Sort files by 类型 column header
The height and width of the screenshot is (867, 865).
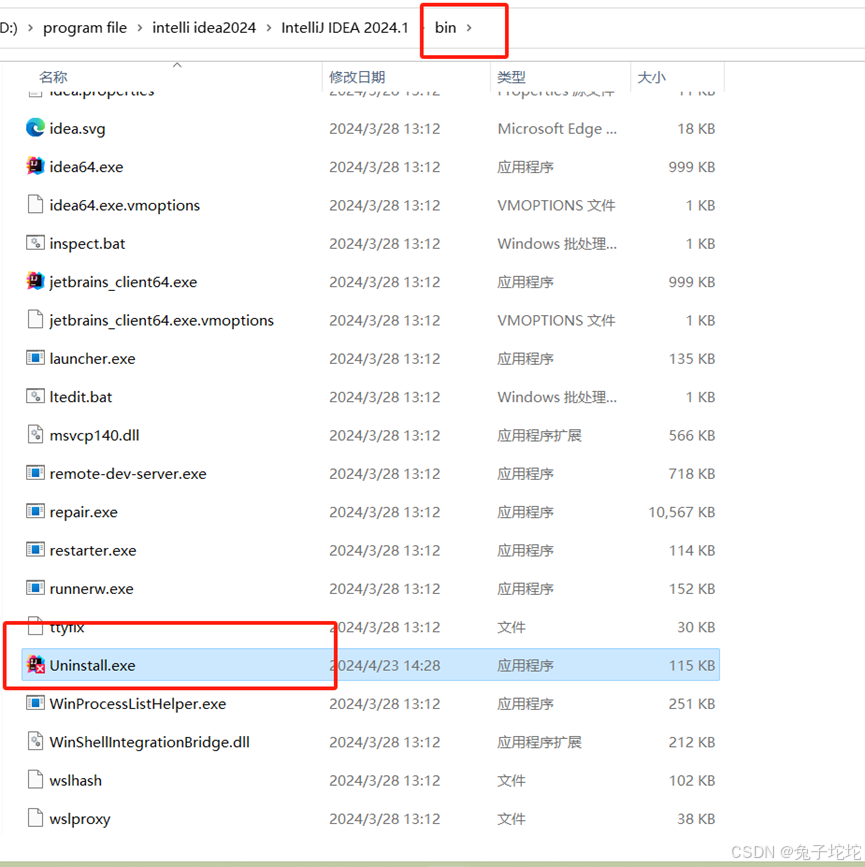511,77
